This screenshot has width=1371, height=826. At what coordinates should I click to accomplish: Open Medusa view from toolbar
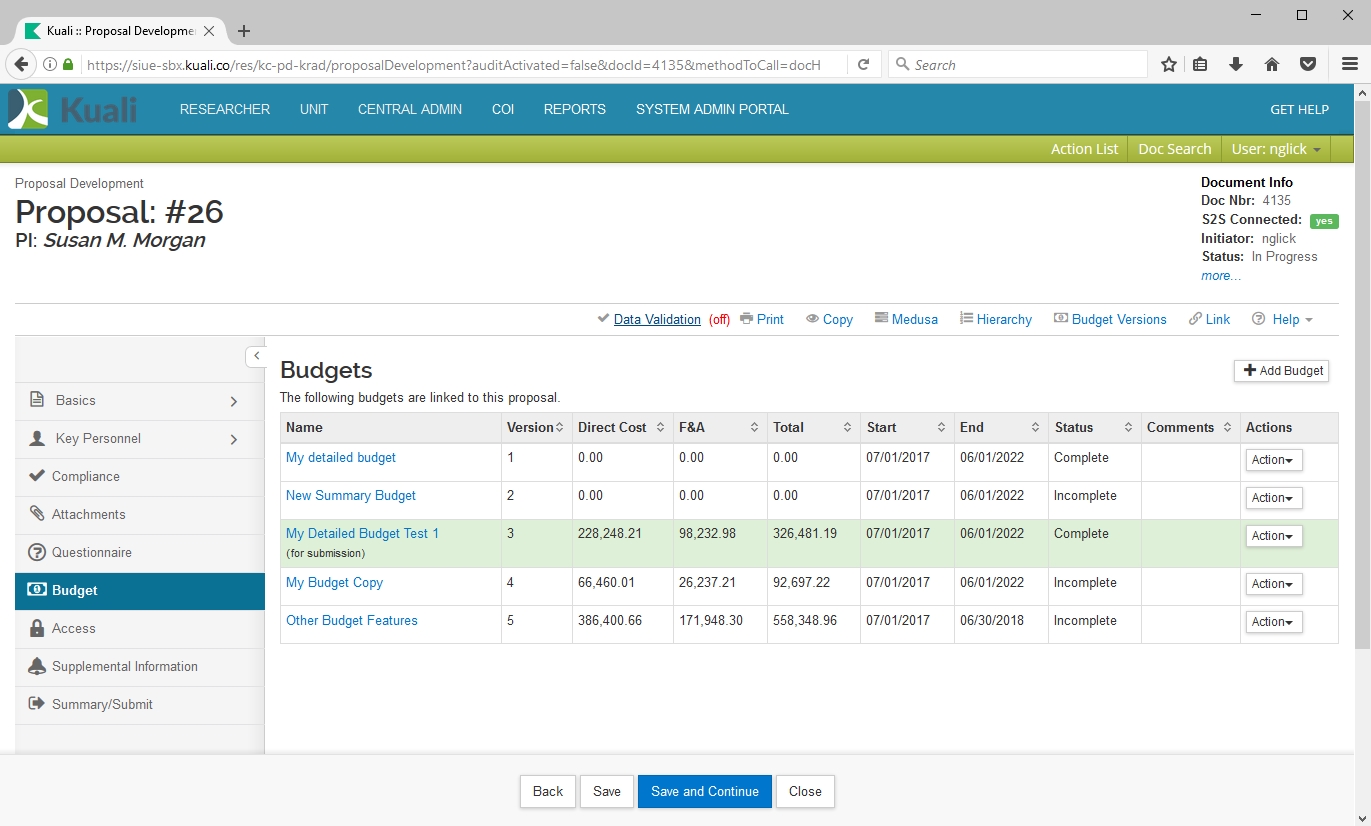(x=906, y=319)
